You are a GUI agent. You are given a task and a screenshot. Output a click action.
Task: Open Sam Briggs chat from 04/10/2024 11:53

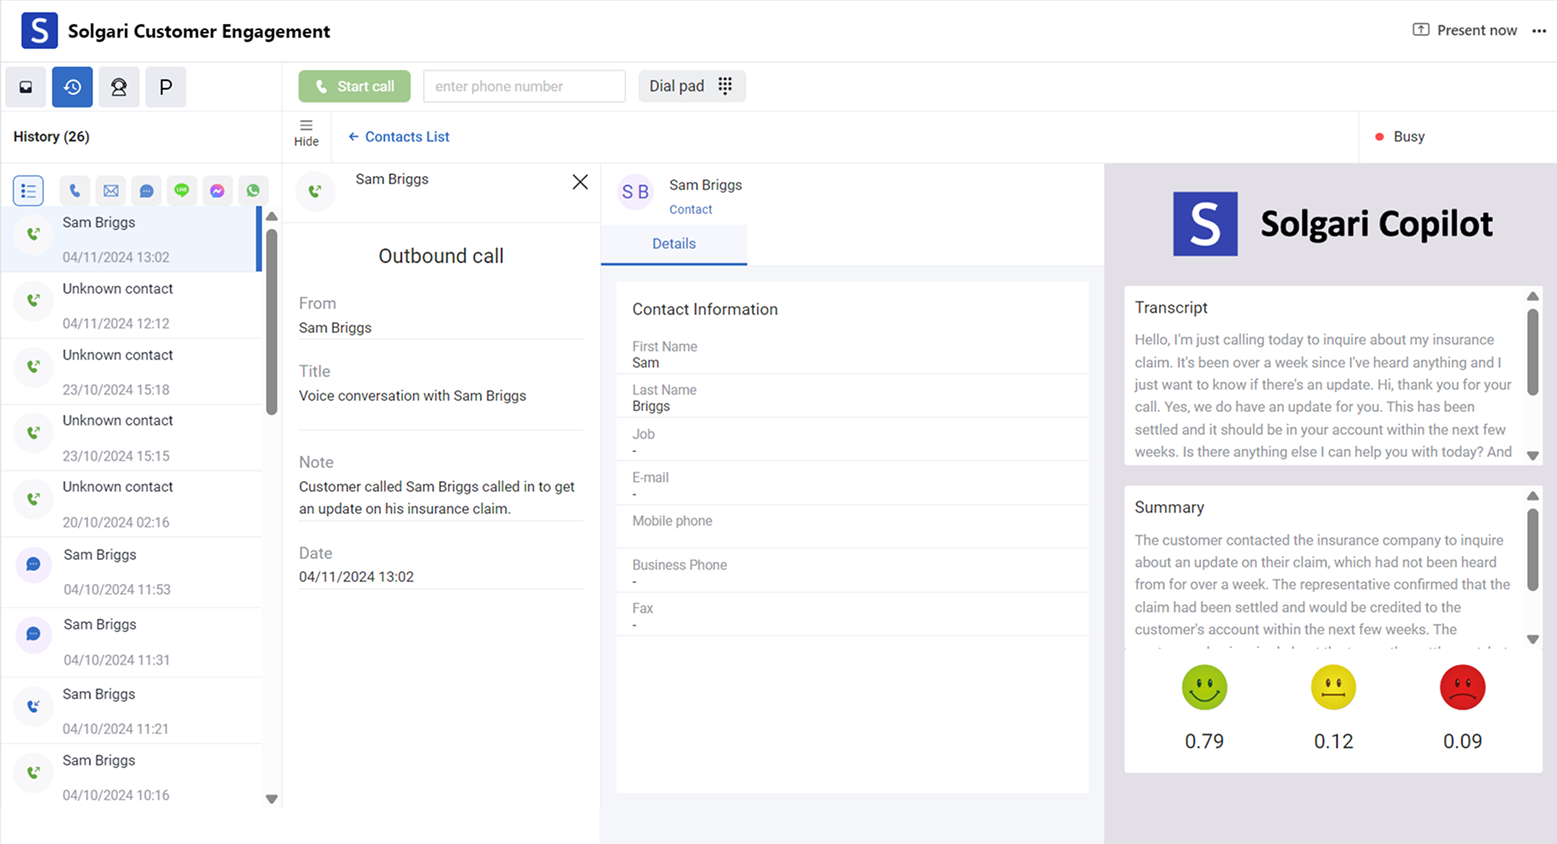[131, 572]
